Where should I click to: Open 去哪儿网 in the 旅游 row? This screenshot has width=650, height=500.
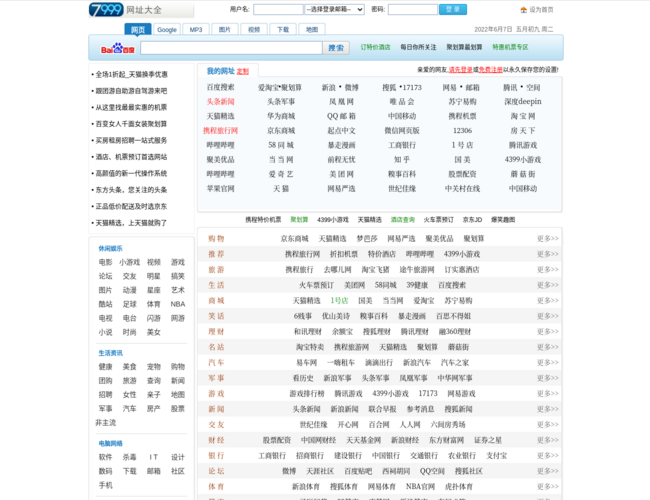pyautogui.click(x=337, y=269)
